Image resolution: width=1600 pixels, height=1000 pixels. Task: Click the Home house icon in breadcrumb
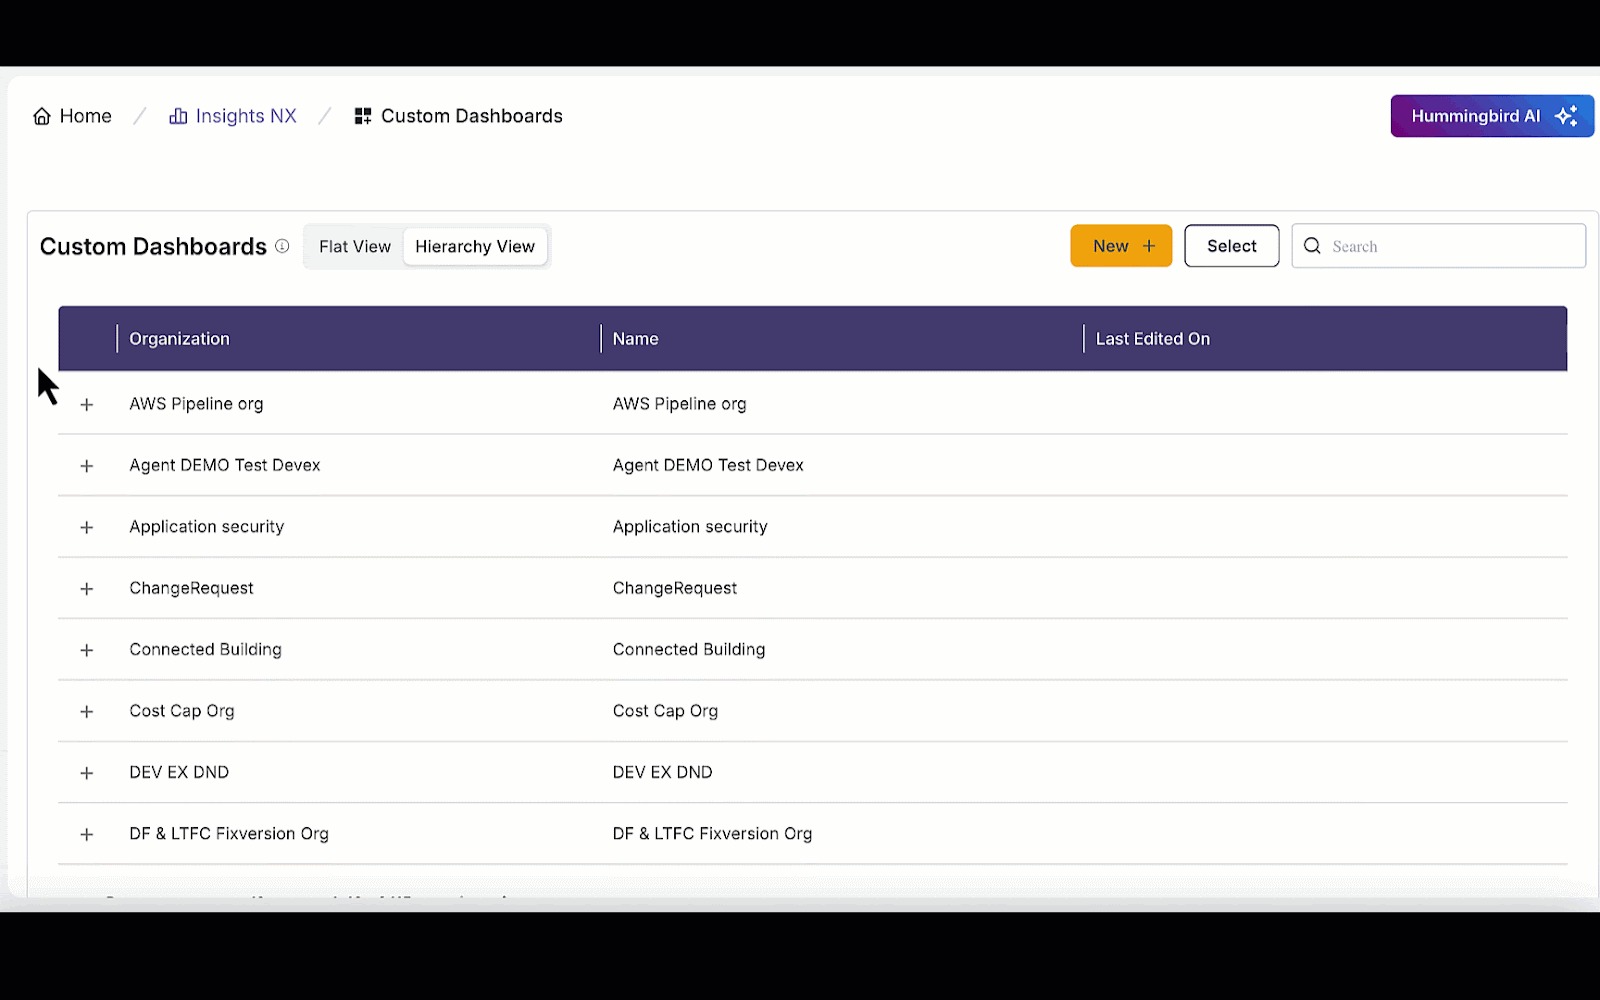click(x=42, y=116)
